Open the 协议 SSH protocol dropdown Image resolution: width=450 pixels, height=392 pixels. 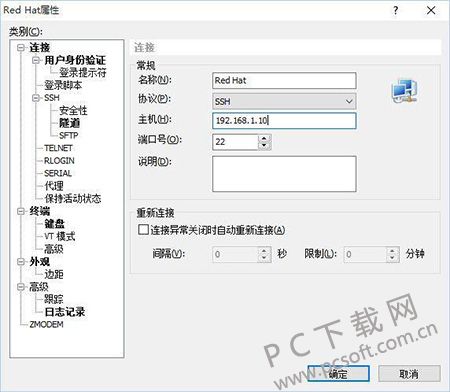point(284,101)
